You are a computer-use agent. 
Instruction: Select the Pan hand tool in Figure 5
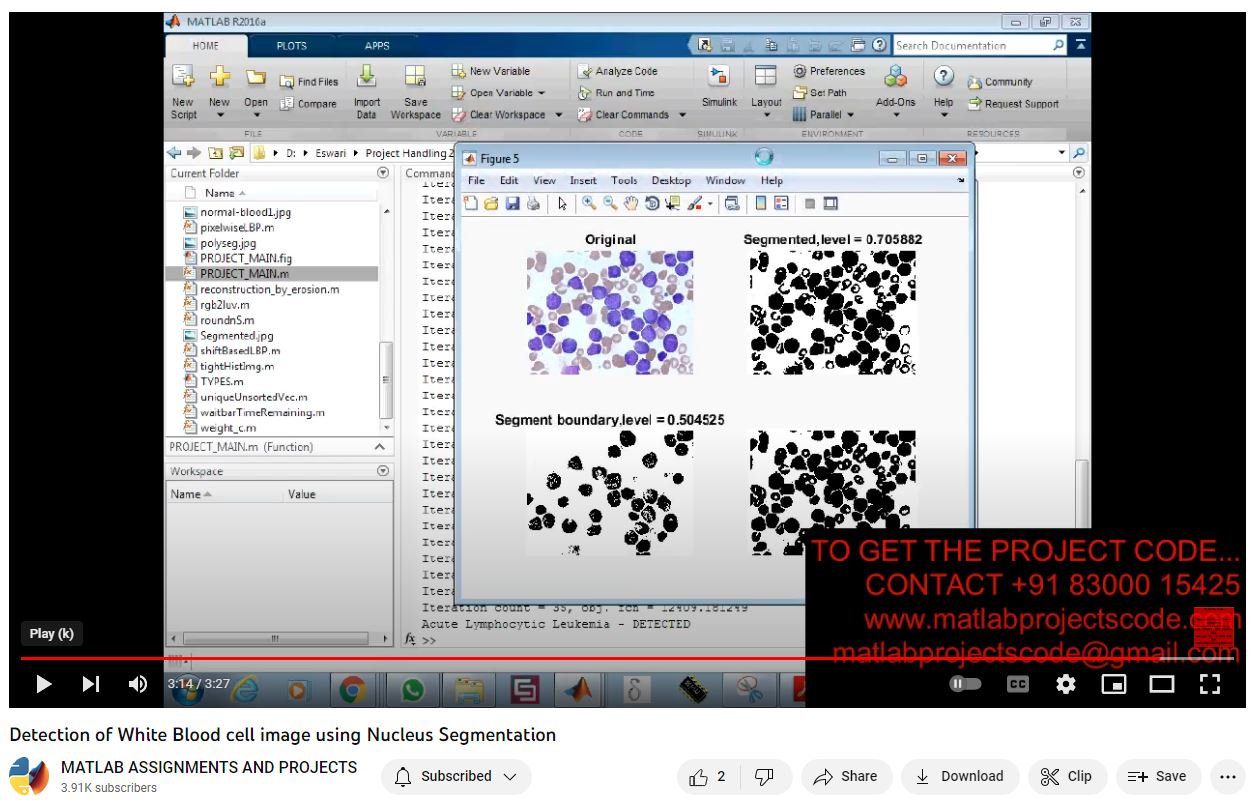tap(630, 203)
